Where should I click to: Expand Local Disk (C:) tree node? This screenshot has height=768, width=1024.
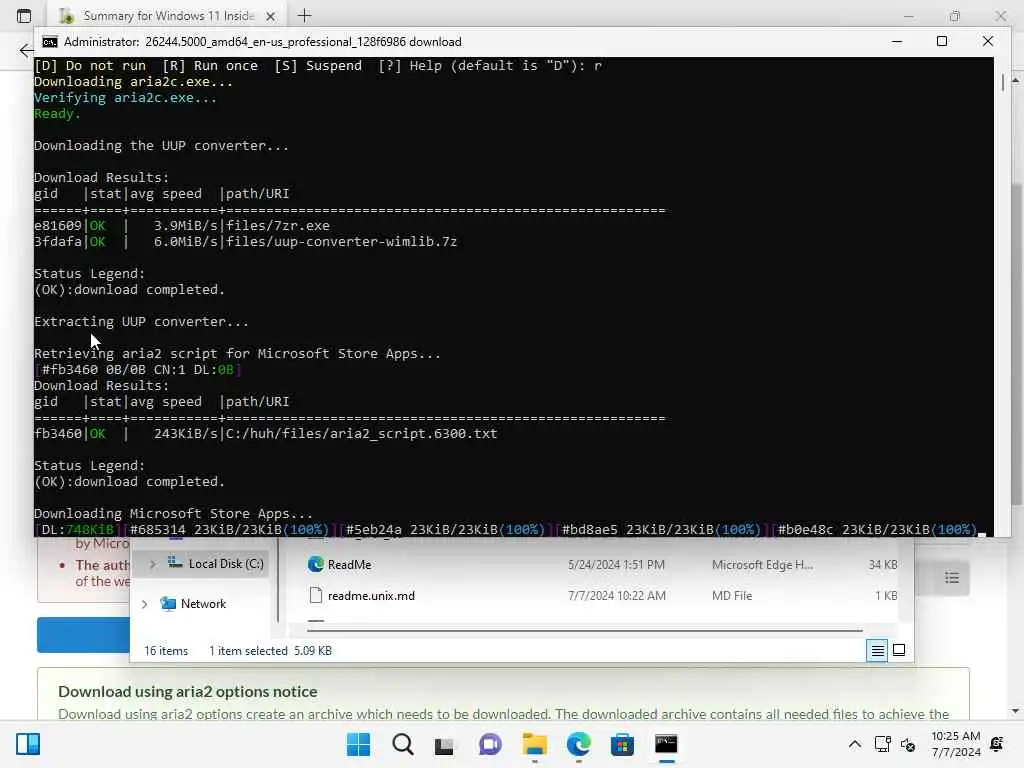152,564
